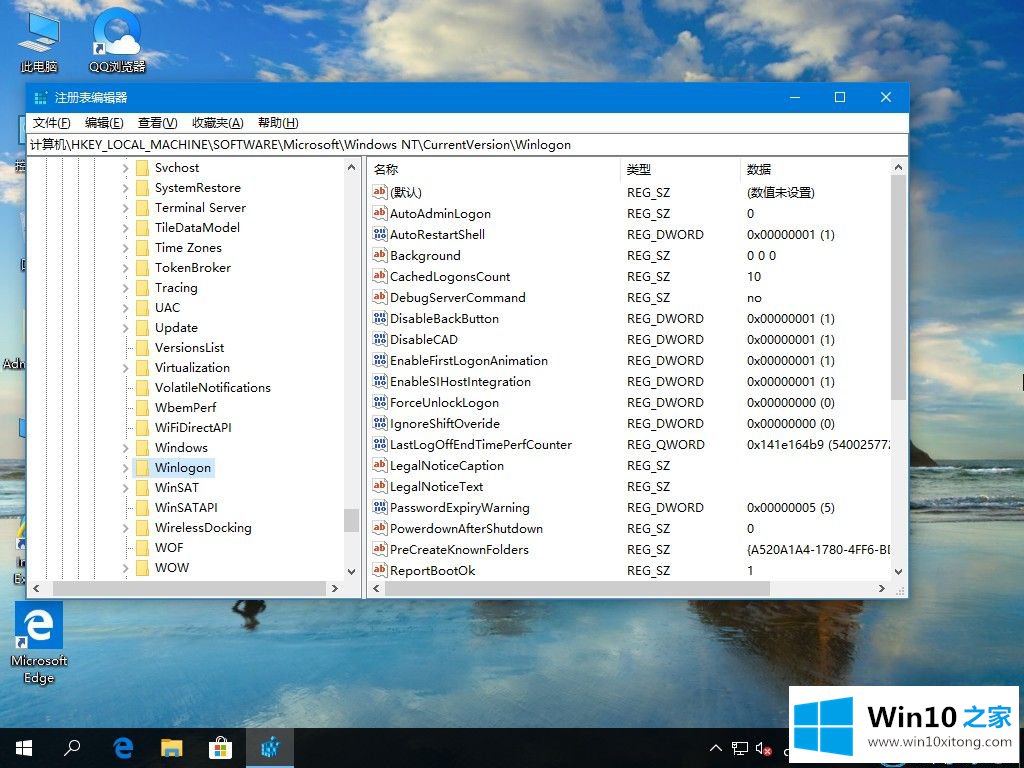This screenshot has width=1024, height=768.
Task: Select the WbemPerf key
Action: coord(185,408)
